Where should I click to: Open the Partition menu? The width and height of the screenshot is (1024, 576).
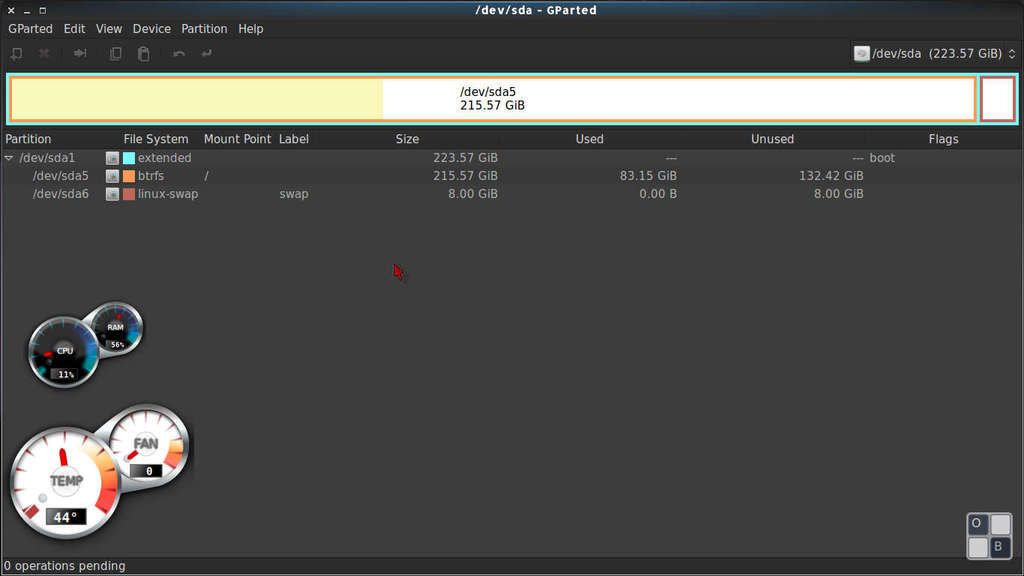[204, 29]
